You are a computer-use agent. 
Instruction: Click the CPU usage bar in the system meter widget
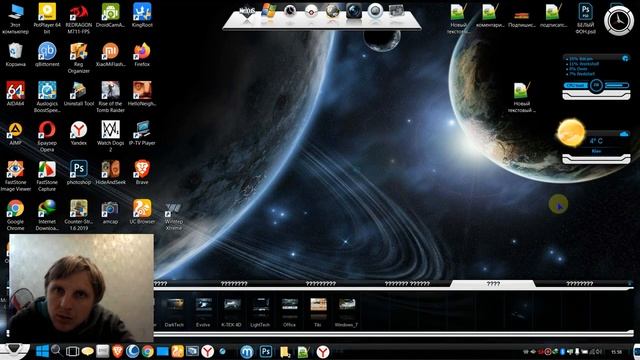coord(575,85)
